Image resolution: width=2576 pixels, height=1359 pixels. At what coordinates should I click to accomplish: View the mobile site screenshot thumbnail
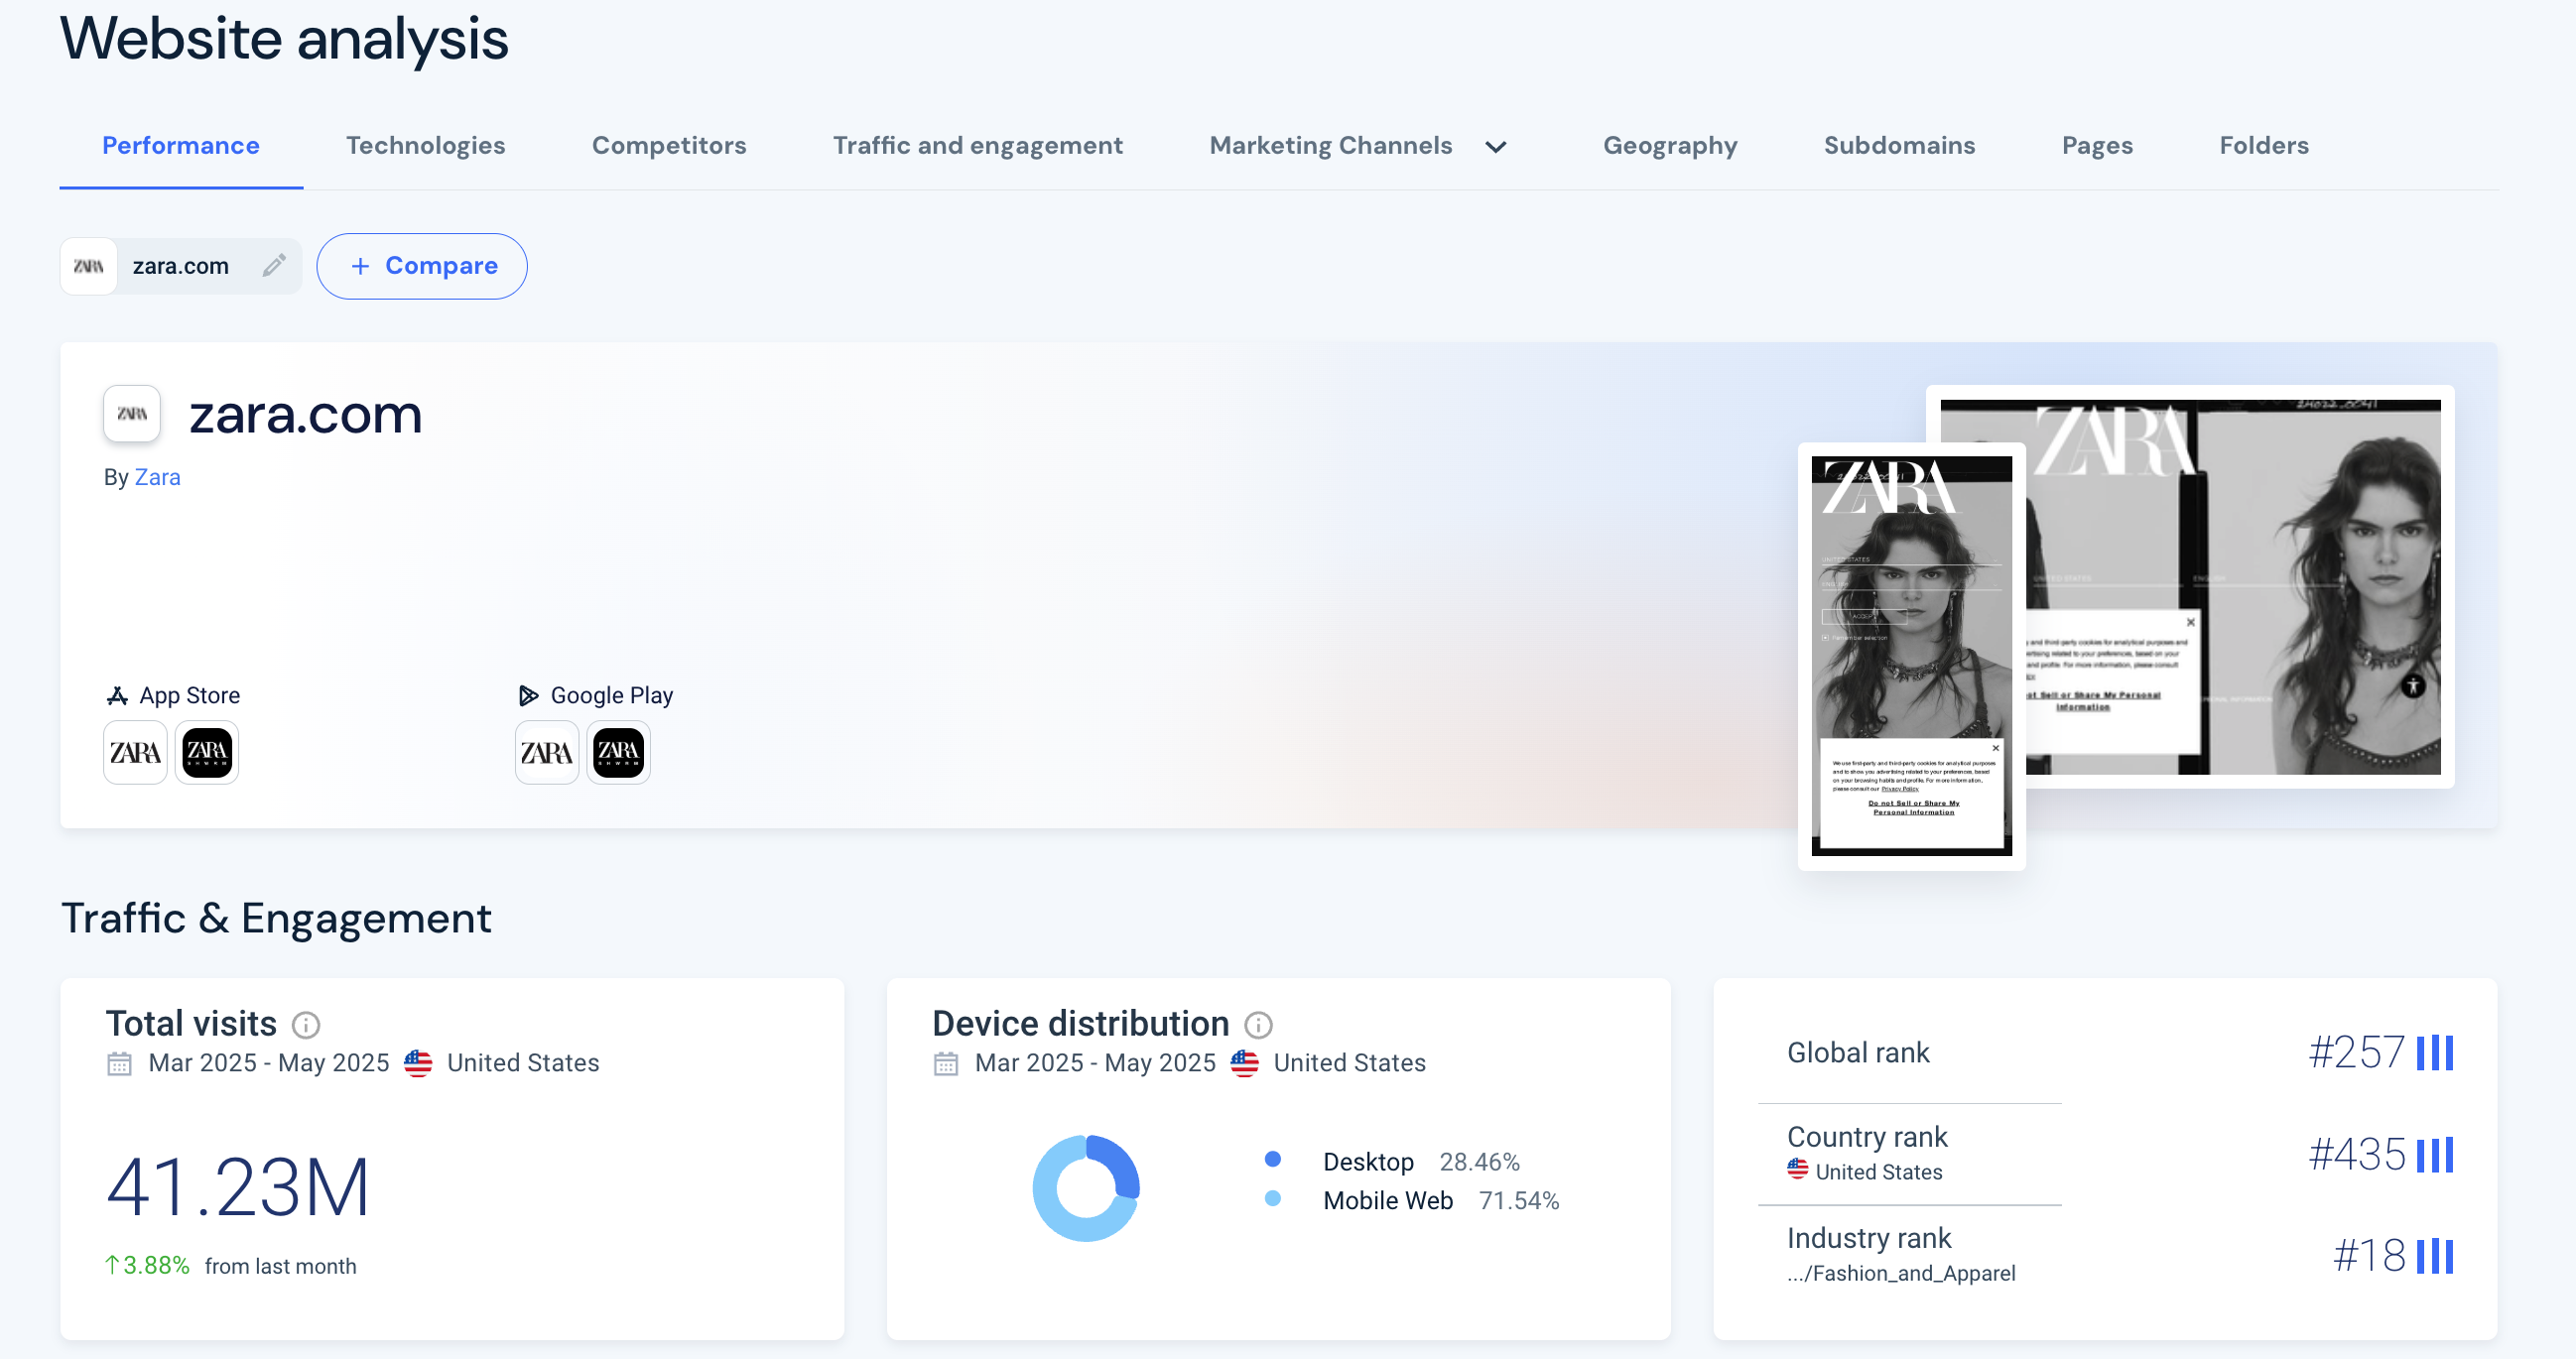(1911, 656)
